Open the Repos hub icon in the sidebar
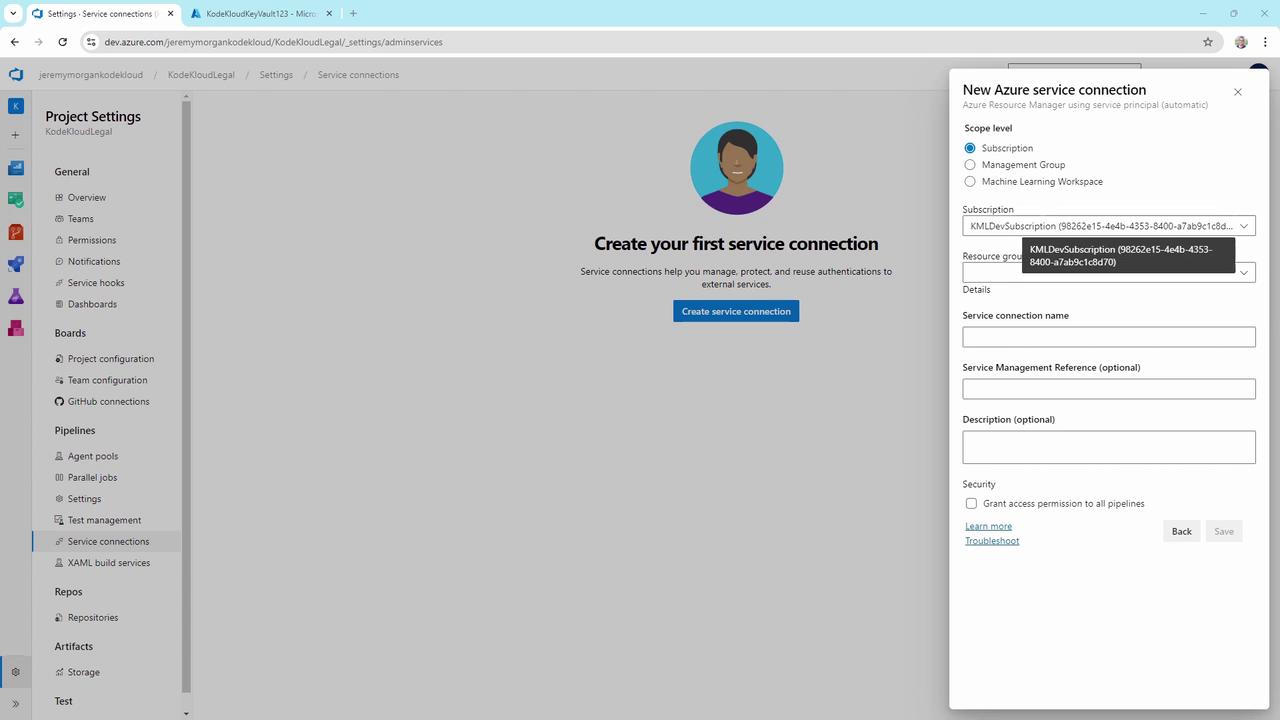This screenshot has height=720, width=1280. tap(15, 232)
